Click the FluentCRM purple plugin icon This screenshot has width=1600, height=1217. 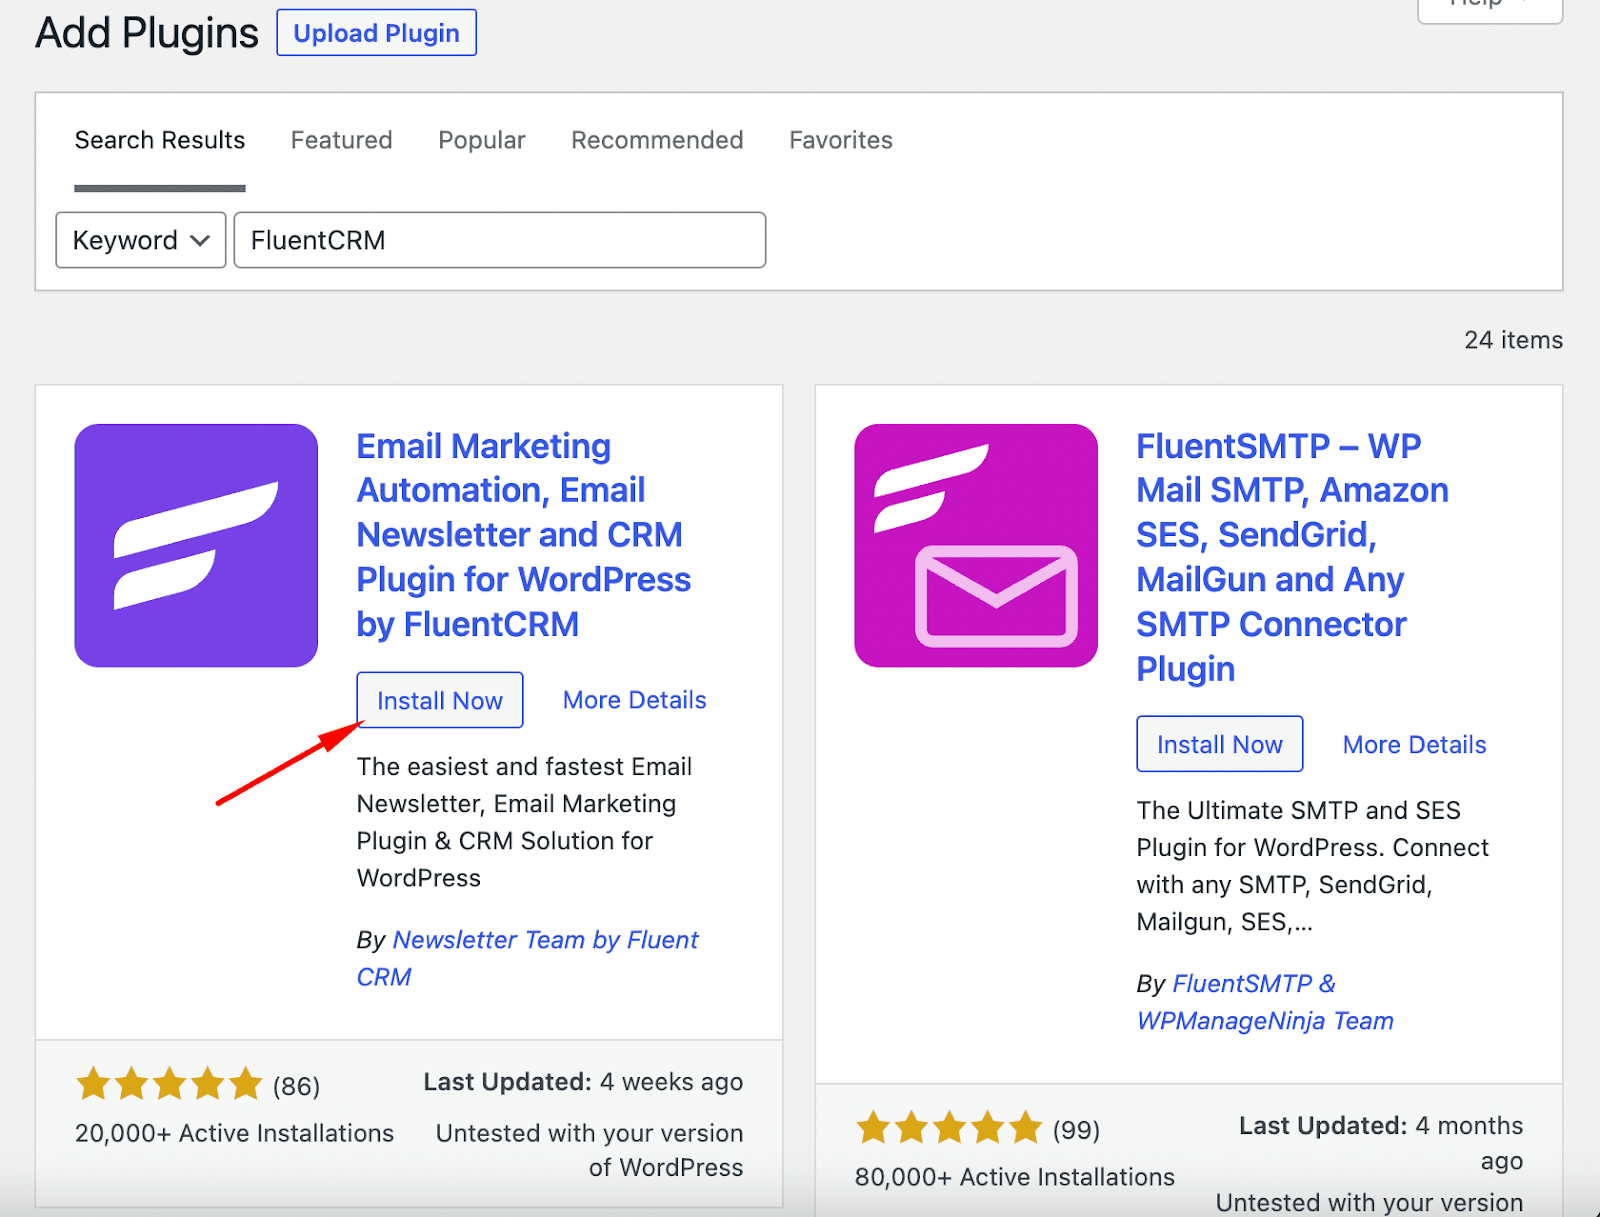(x=196, y=545)
